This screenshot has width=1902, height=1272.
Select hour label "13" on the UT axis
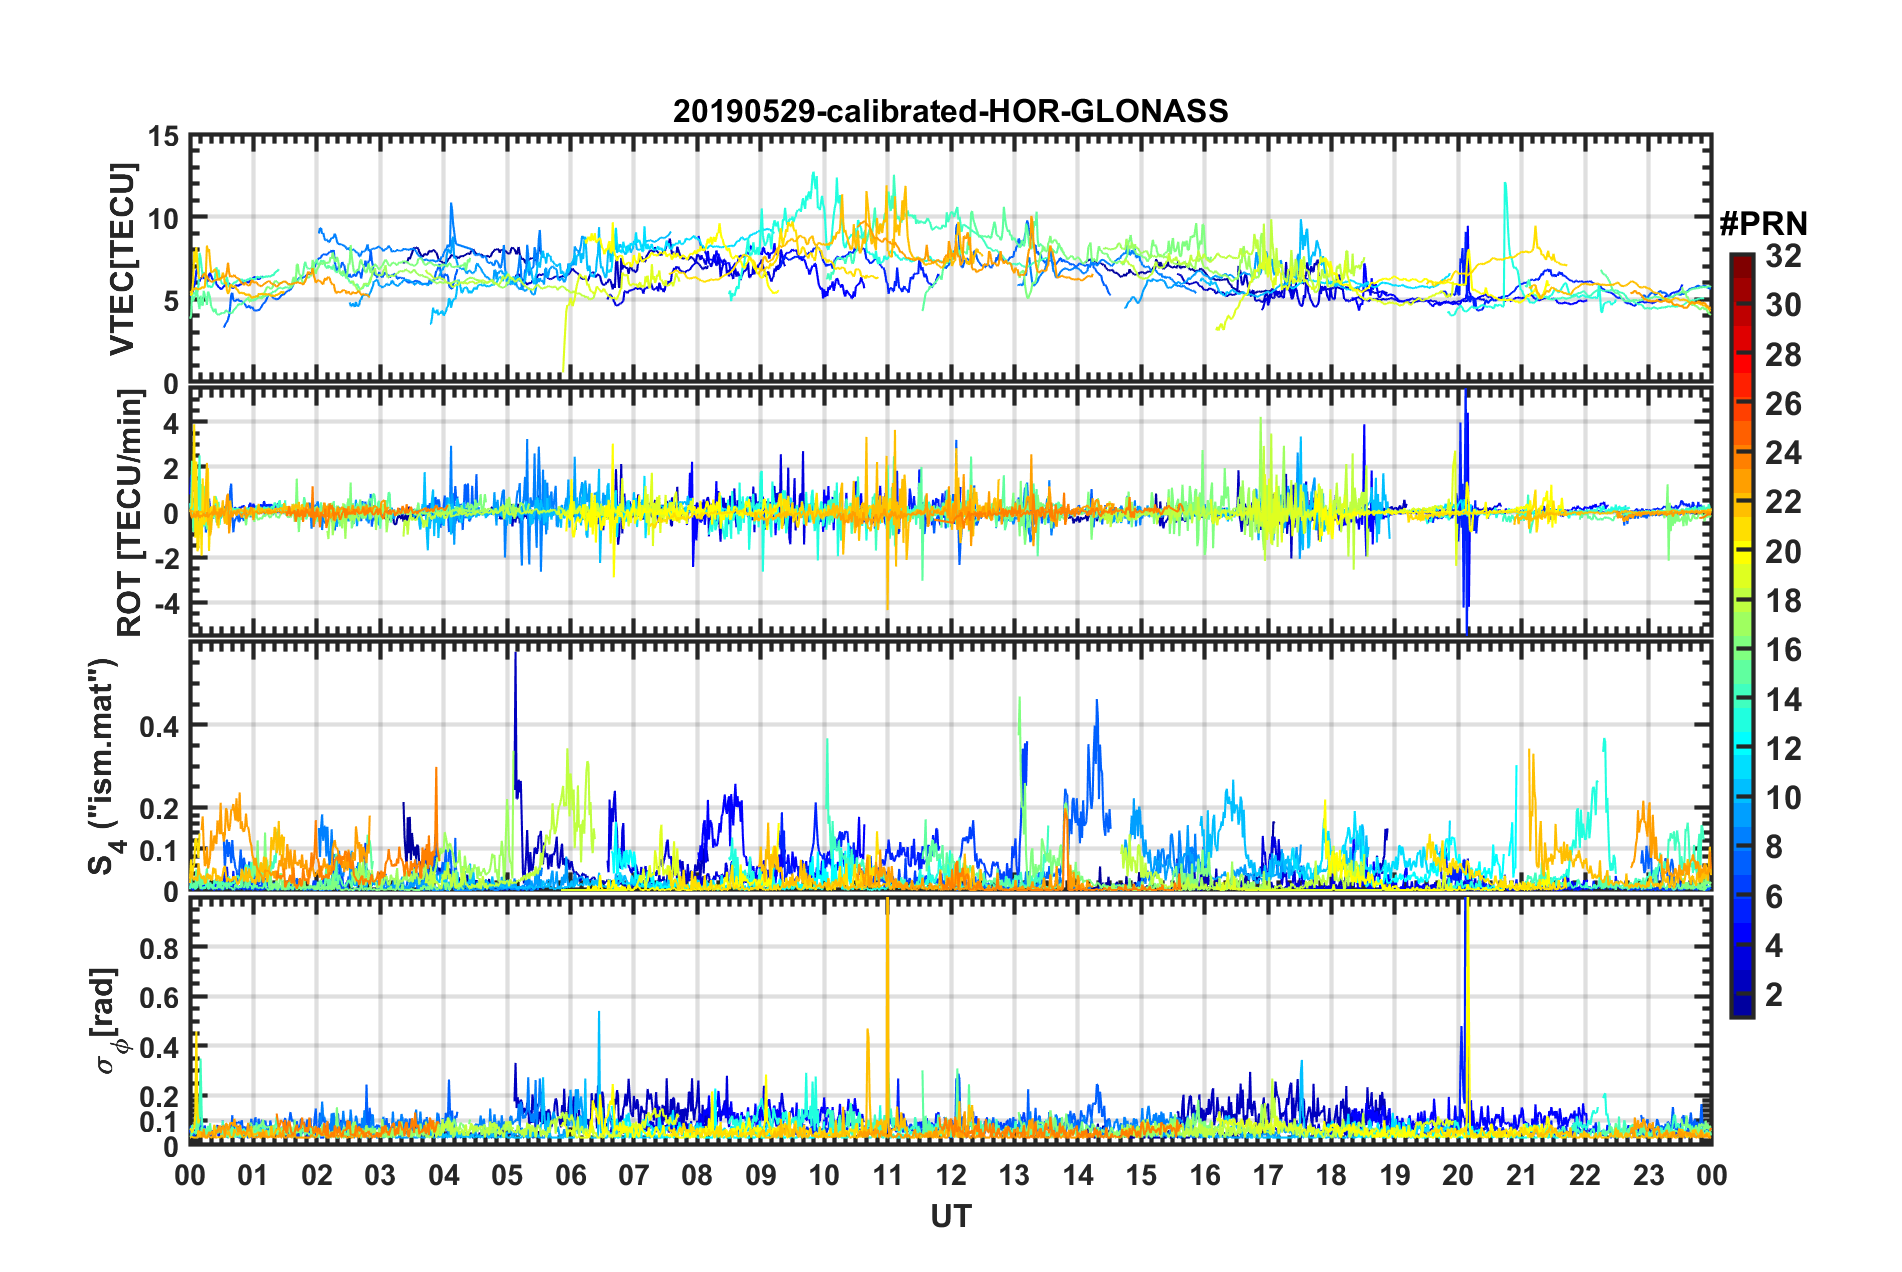(x=1014, y=1175)
